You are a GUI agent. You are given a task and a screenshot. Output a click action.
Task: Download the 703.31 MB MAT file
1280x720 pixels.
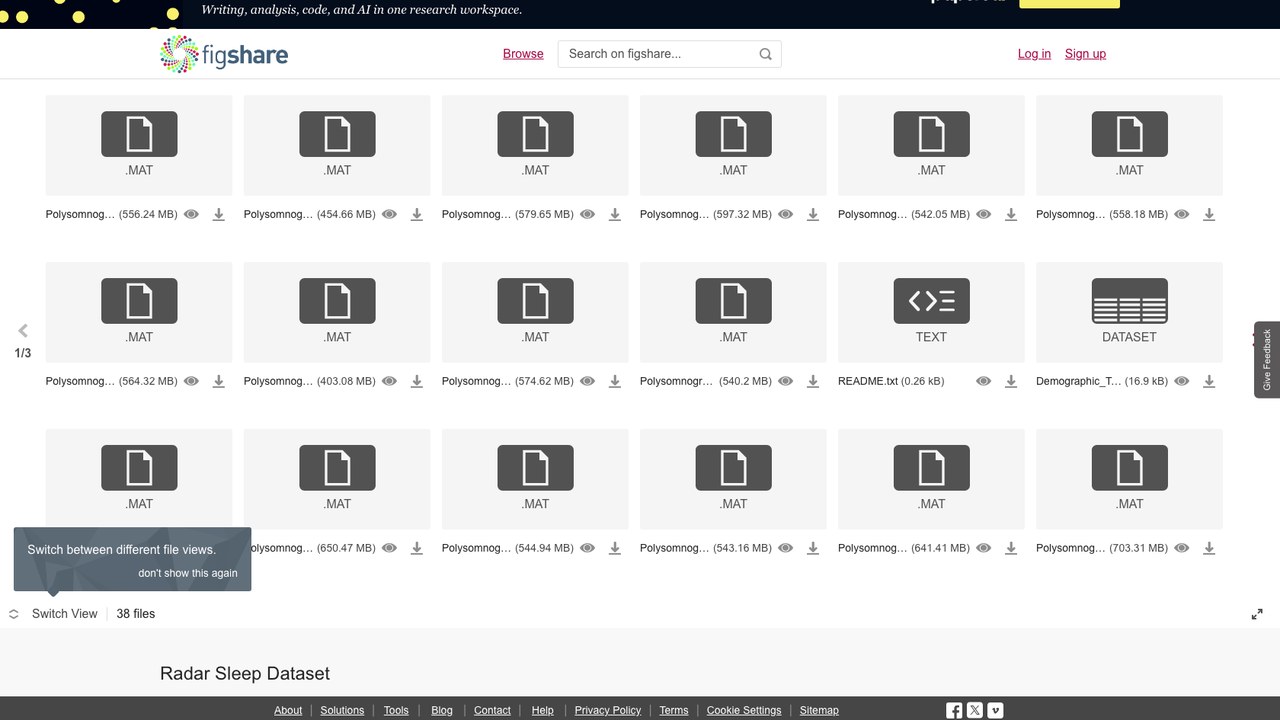pyautogui.click(x=1209, y=548)
